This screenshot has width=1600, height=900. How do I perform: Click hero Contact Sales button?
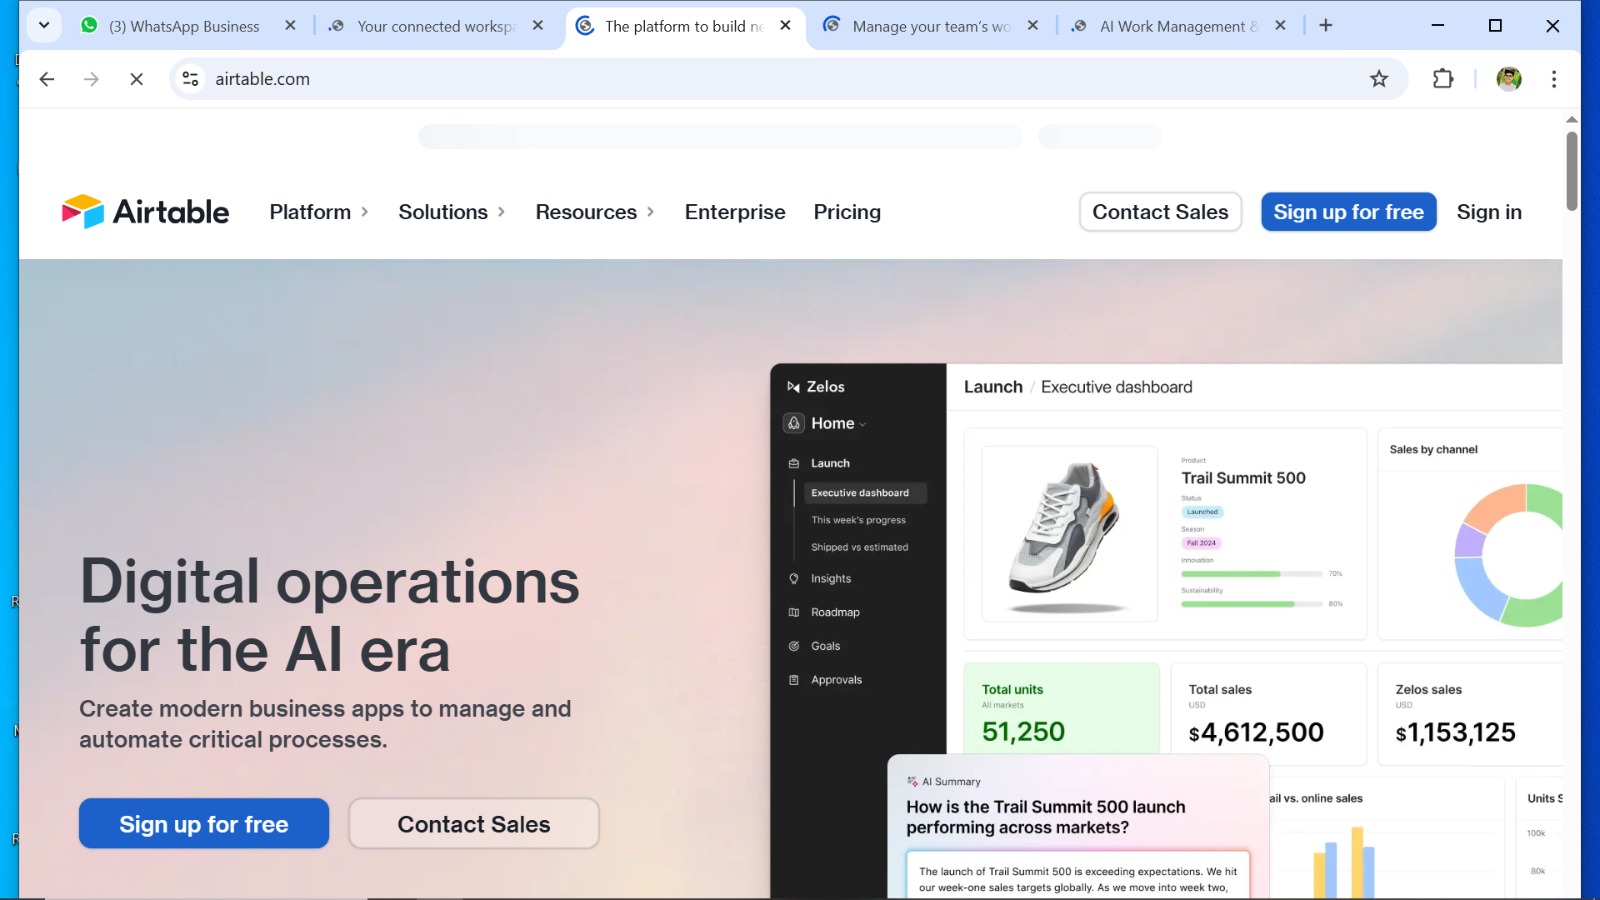(x=474, y=824)
